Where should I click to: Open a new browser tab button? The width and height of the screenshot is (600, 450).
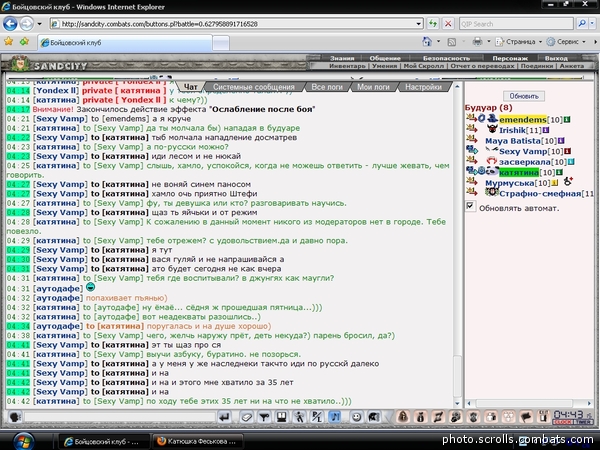221,42
